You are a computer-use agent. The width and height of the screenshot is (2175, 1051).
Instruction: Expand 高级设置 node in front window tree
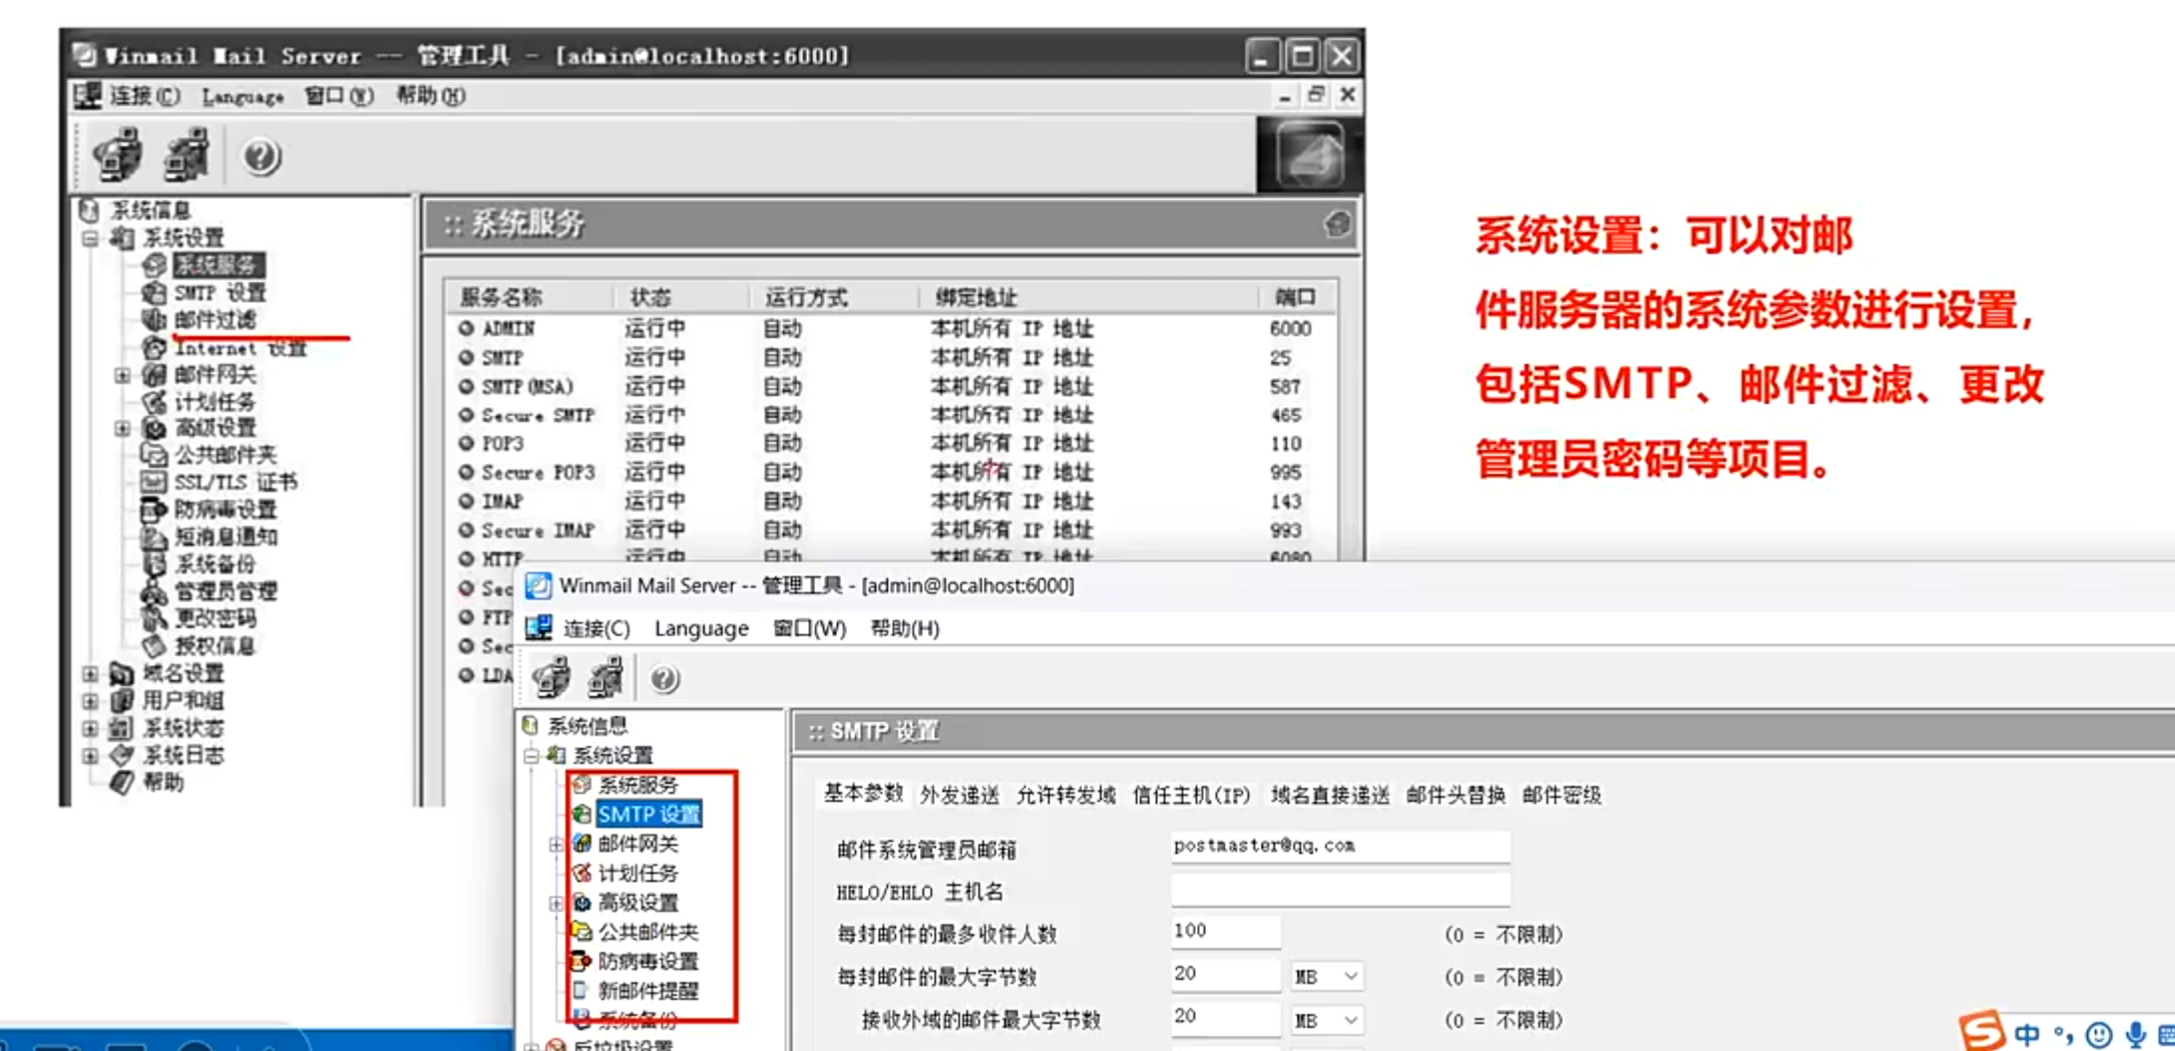pyautogui.click(x=556, y=903)
